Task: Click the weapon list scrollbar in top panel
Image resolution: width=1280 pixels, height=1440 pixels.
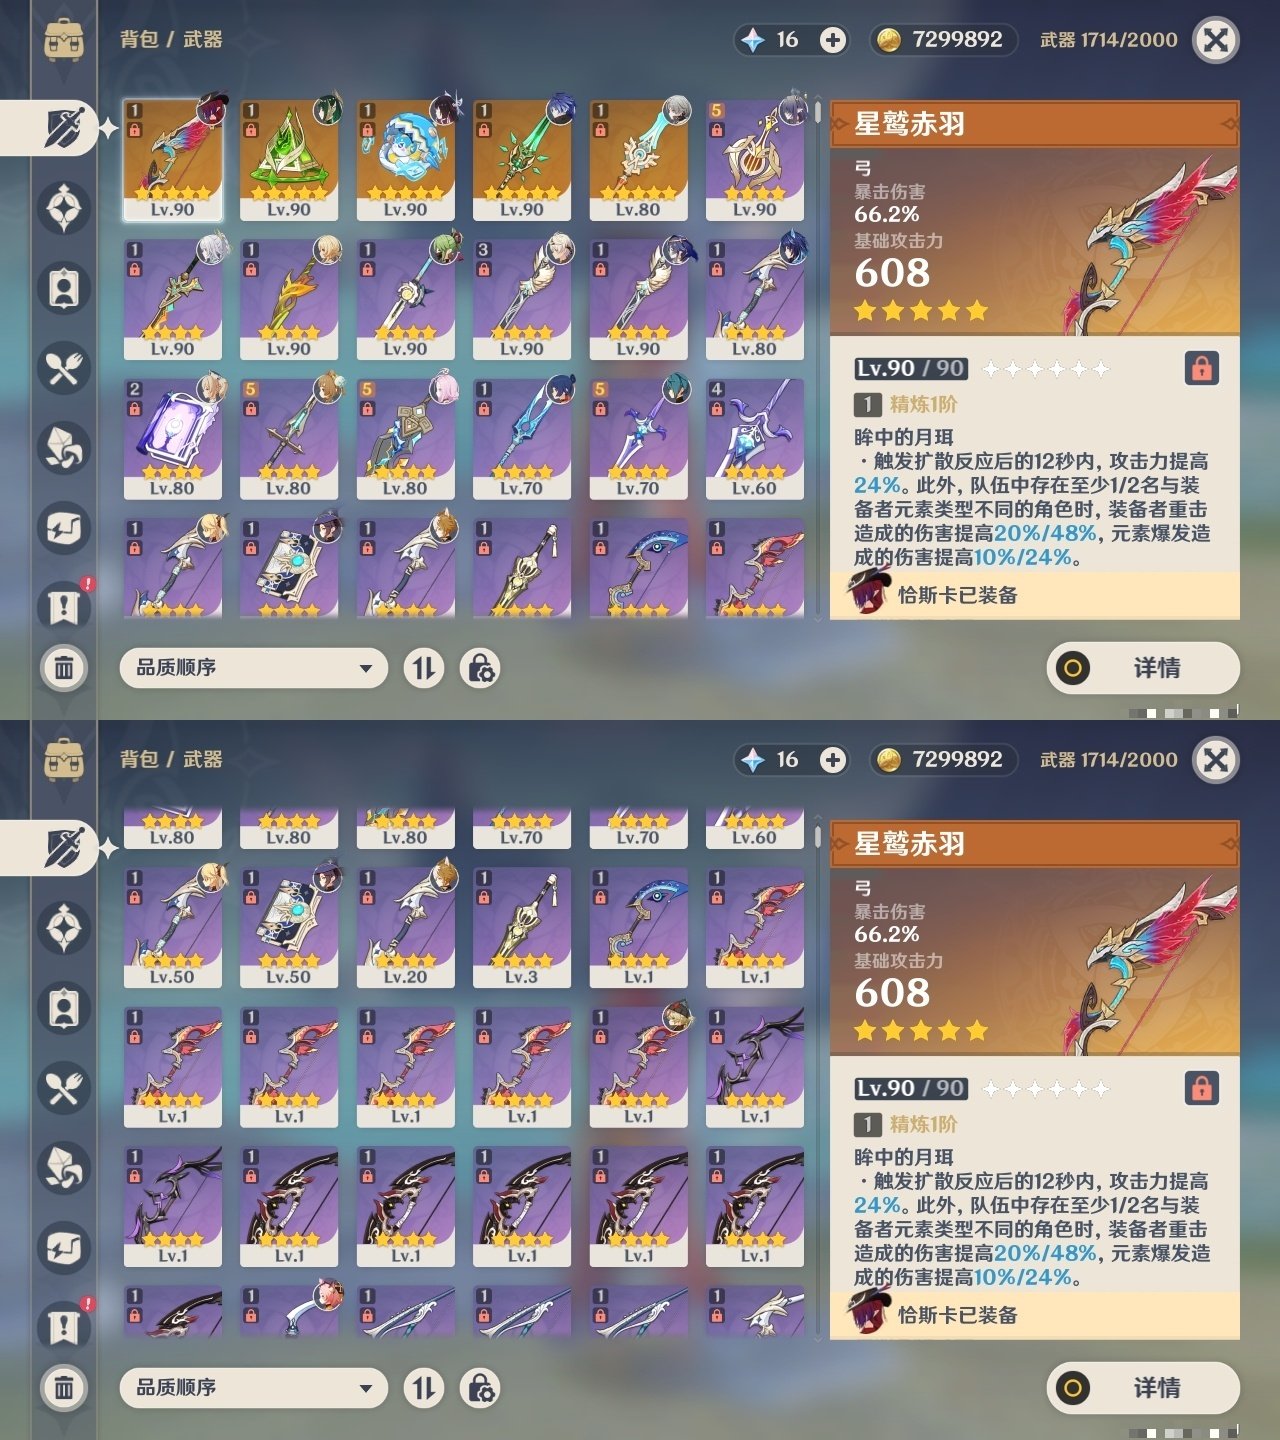Action: tap(818, 360)
